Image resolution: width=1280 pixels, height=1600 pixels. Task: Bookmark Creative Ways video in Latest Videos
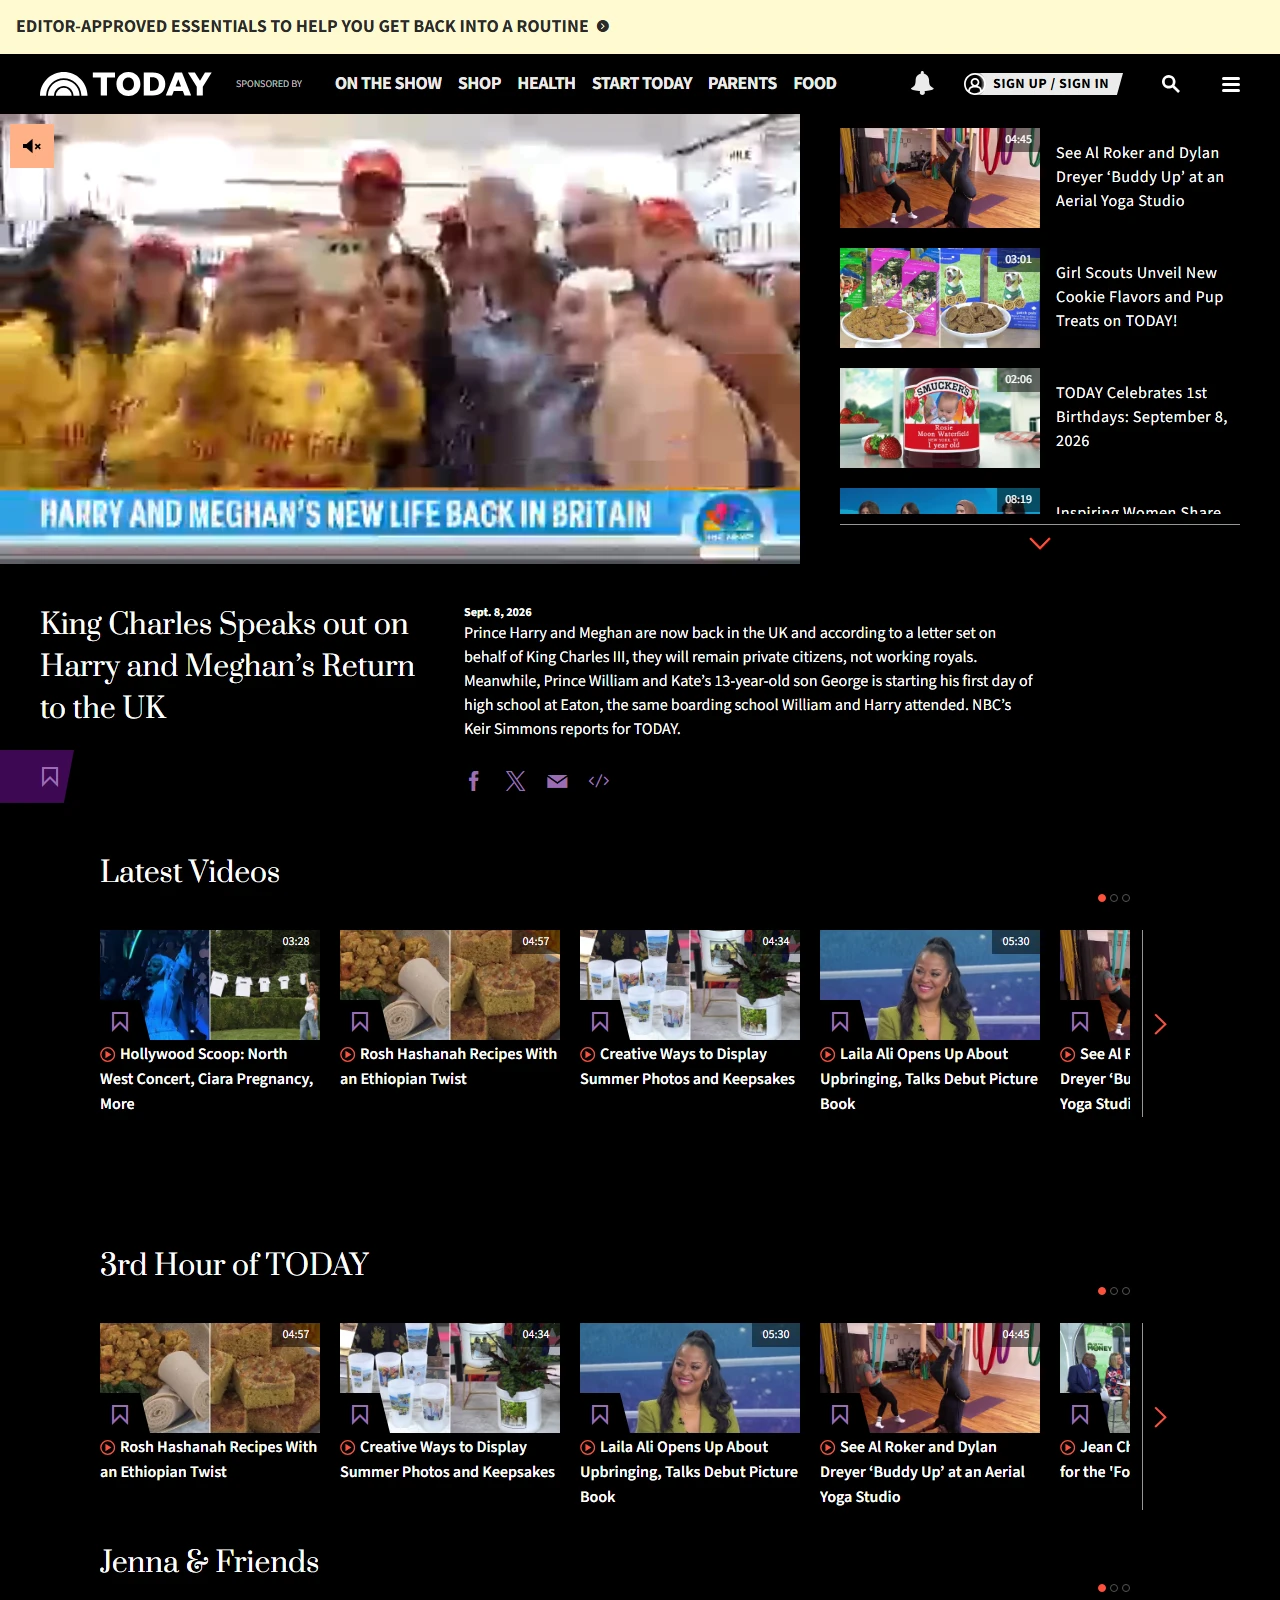tap(600, 1021)
